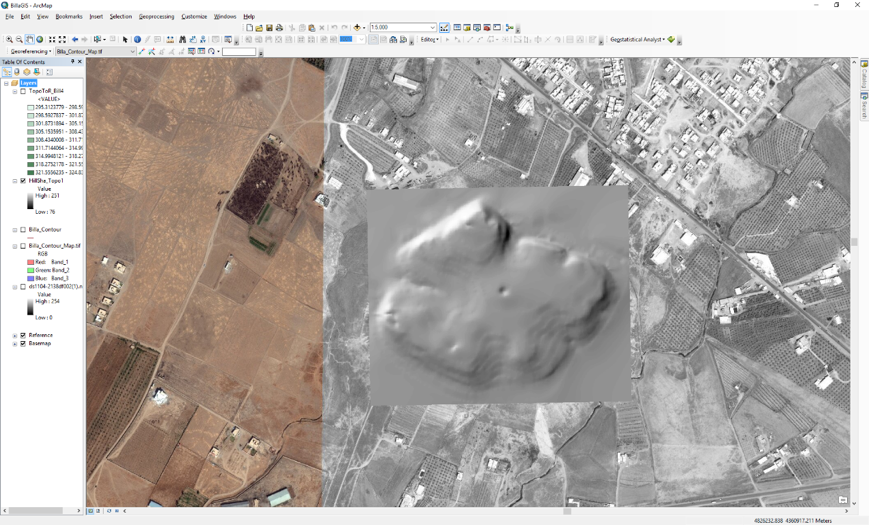This screenshot has width=869, height=525.
Task: Open the Insert menu
Action: point(96,17)
